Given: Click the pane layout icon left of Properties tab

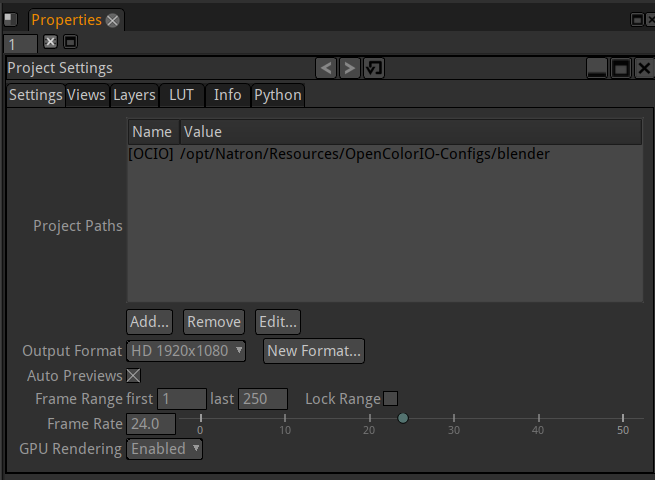Looking at the screenshot, I should coord(11,19).
